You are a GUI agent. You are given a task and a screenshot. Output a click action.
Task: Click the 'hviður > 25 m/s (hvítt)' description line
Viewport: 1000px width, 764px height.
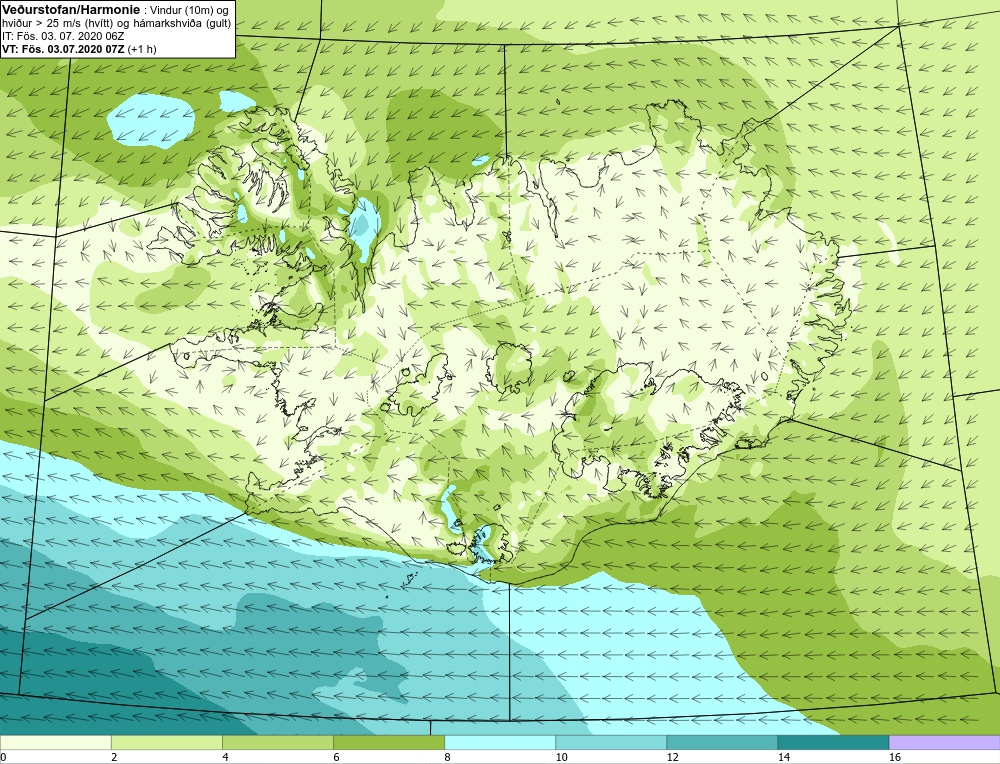coord(116,24)
